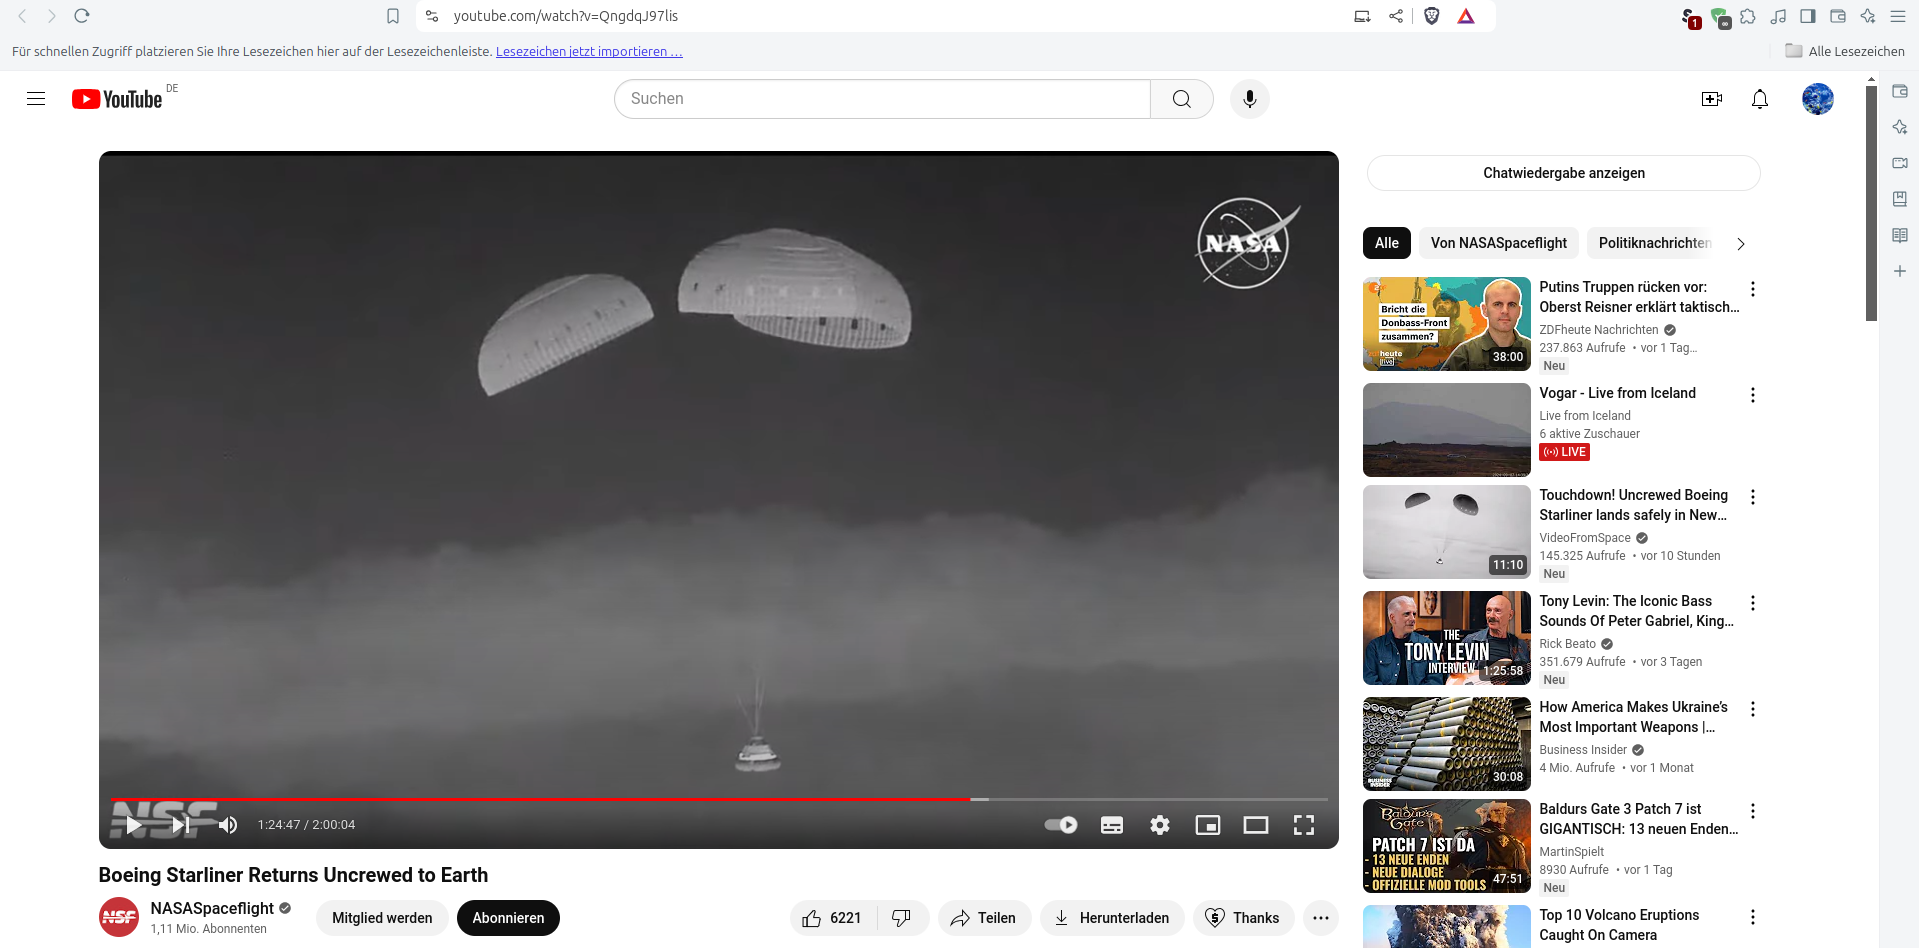Bookmark this page icon

click(x=393, y=16)
